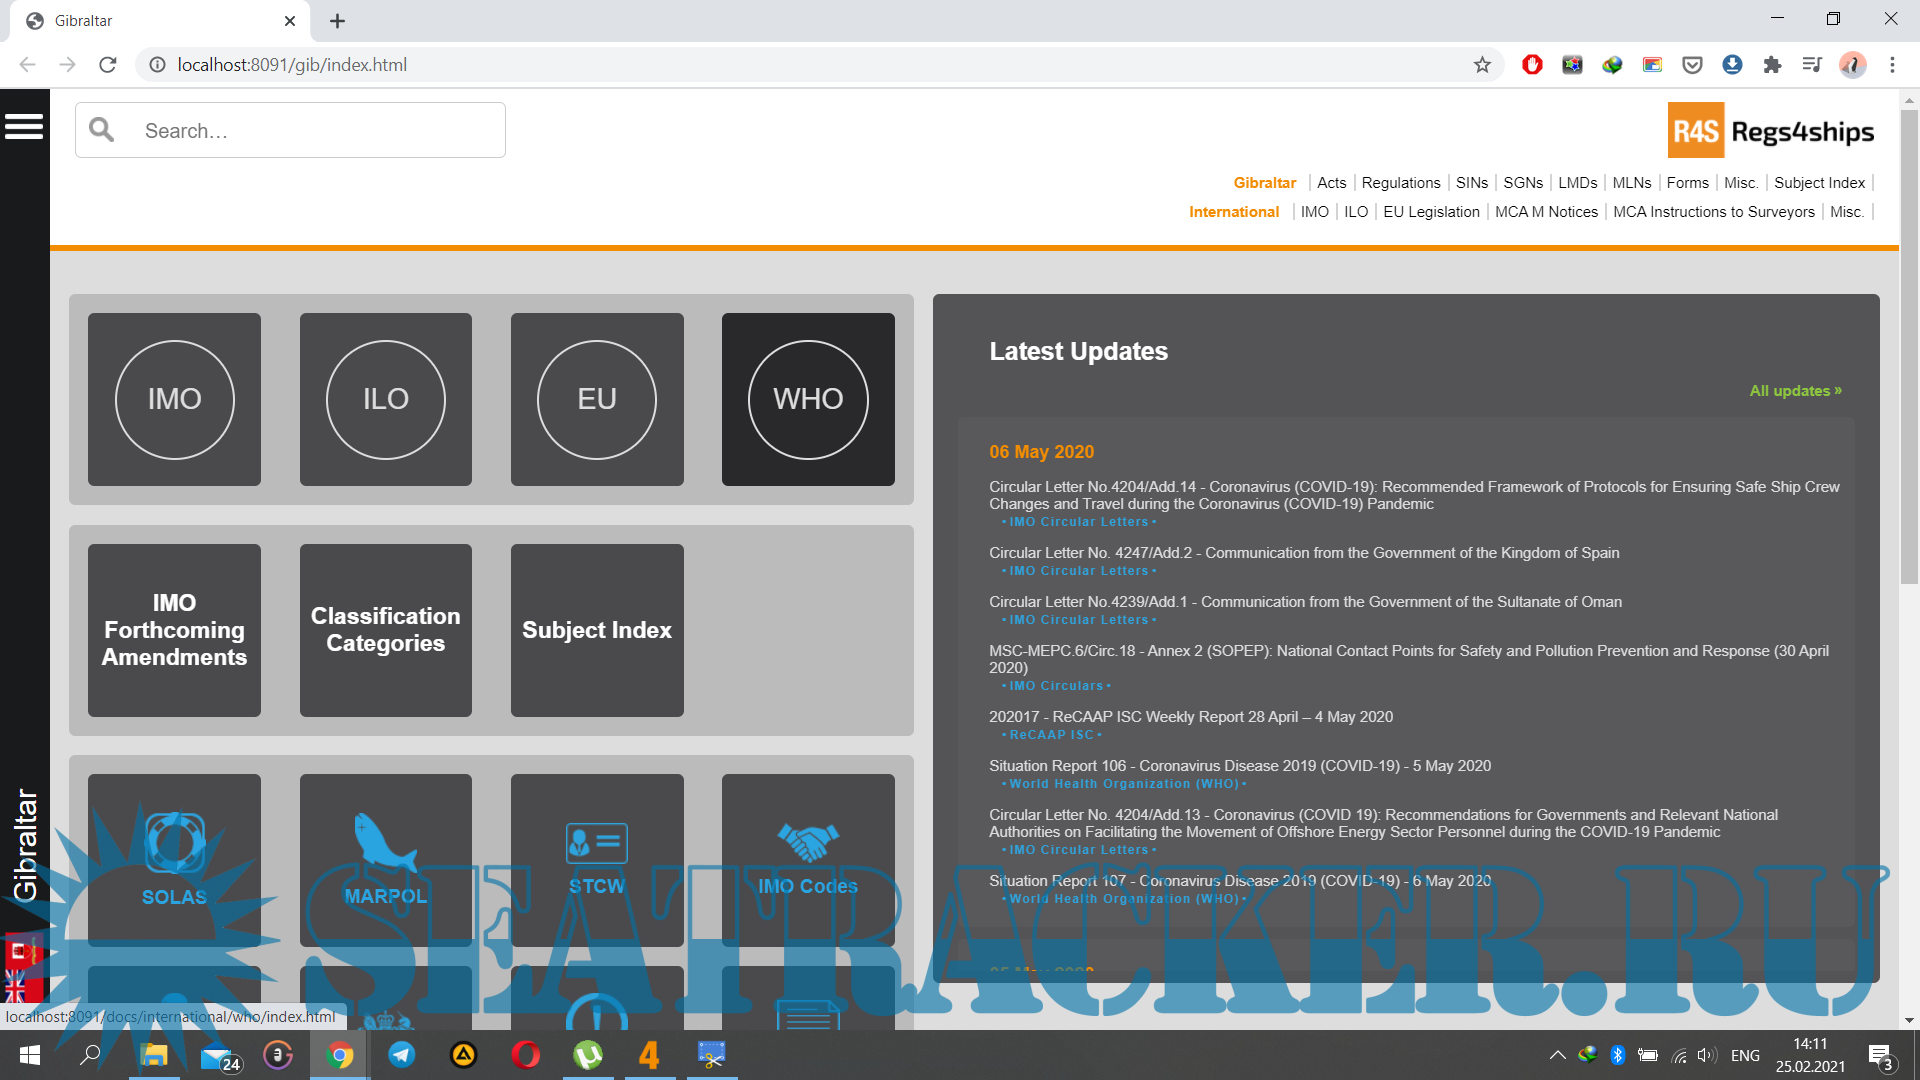The height and width of the screenshot is (1080, 1920).
Task: Open Telegram from the taskbar
Action: (402, 1055)
